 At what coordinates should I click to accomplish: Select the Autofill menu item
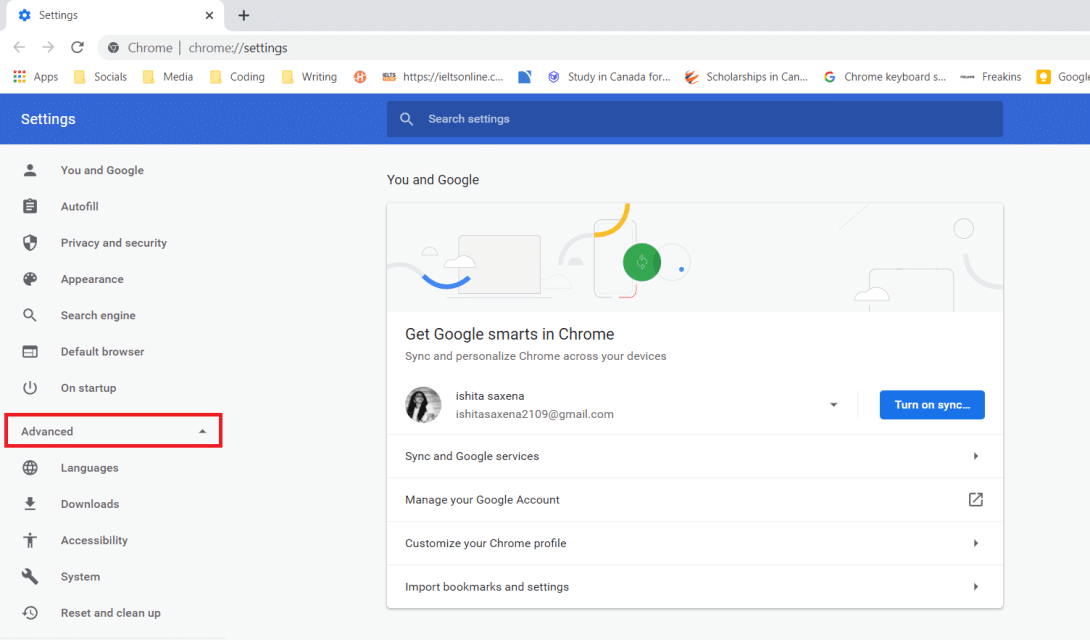point(79,206)
